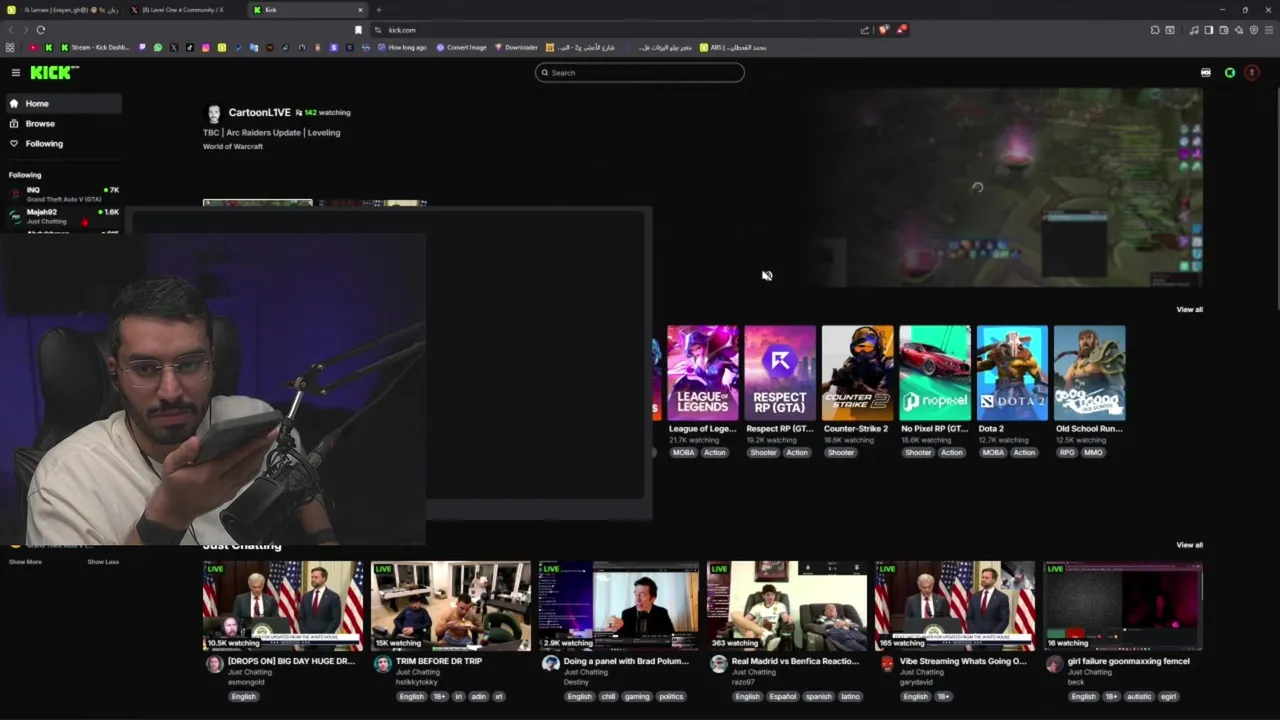This screenshot has height=720, width=1280.
Task: Open World of Warcraft category link
Action: [233, 147]
